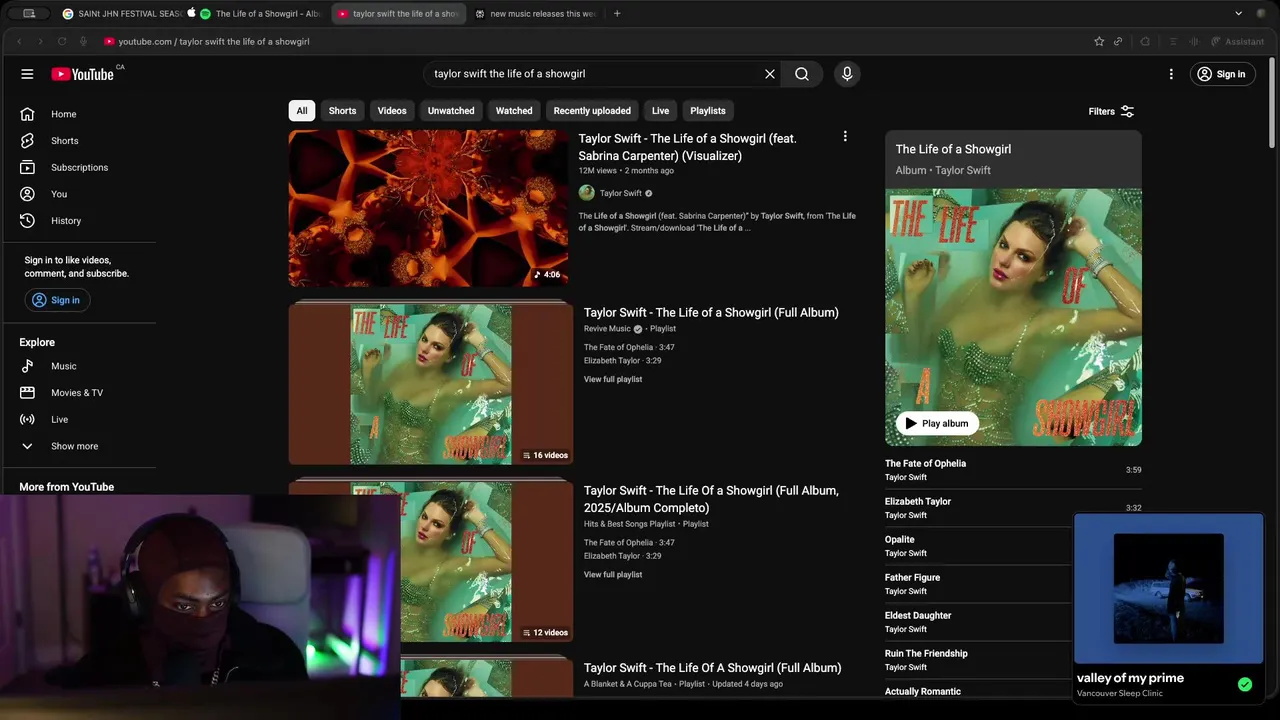The image size is (1280, 720).
Task: Switch to SAINt JHN FESTIVAL browser tab
Action: [x=122, y=14]
